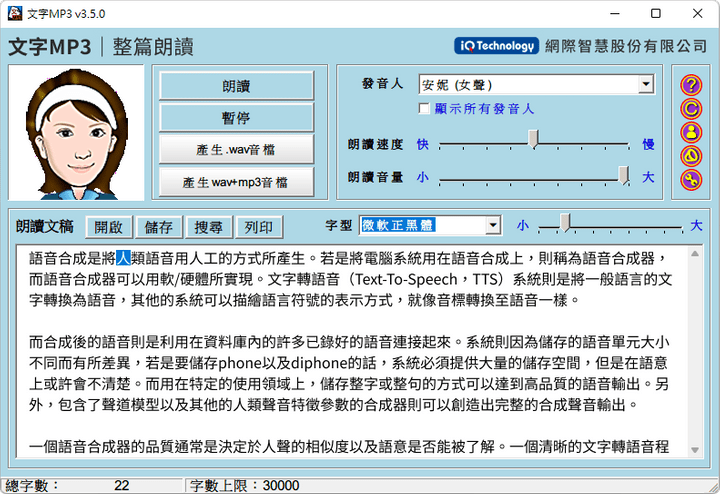Screen dimensions: 720x494
Task: Click the app icon in title bar
Action: 14,13
